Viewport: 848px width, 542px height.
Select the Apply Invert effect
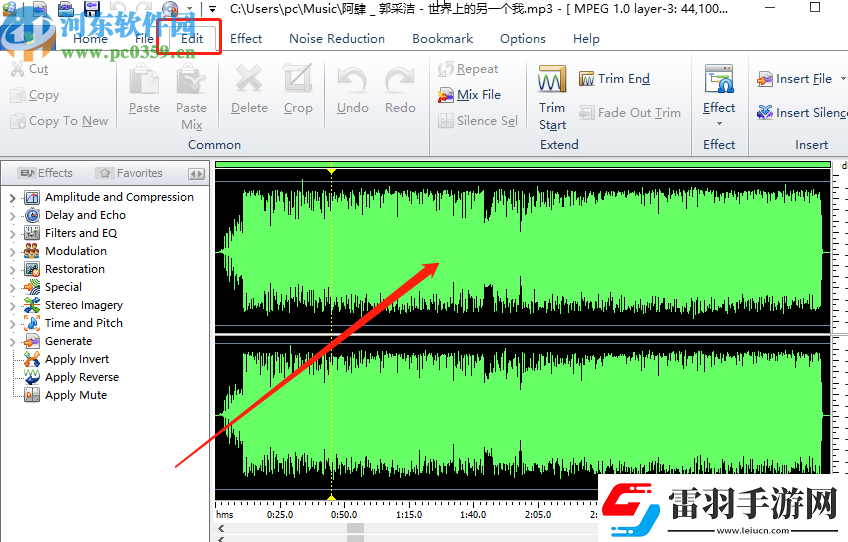click(76, 359)
